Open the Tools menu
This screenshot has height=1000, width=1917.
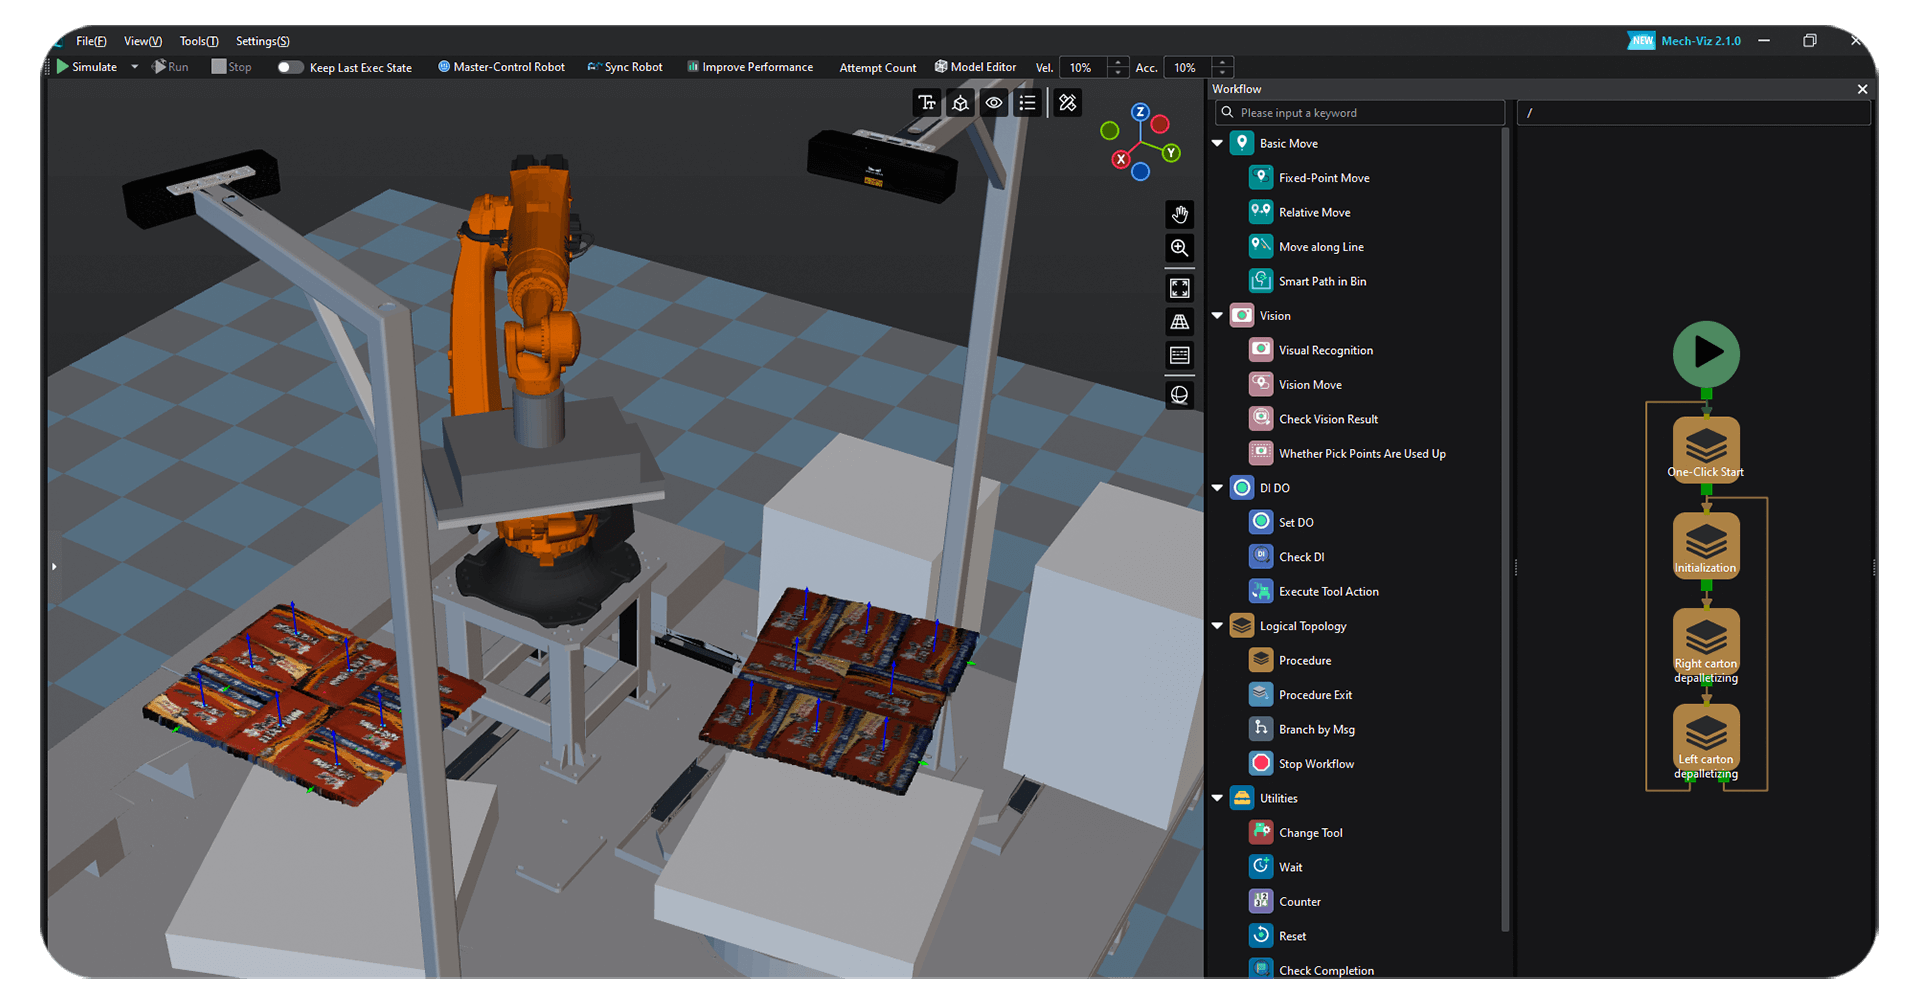tap(198, 41)
